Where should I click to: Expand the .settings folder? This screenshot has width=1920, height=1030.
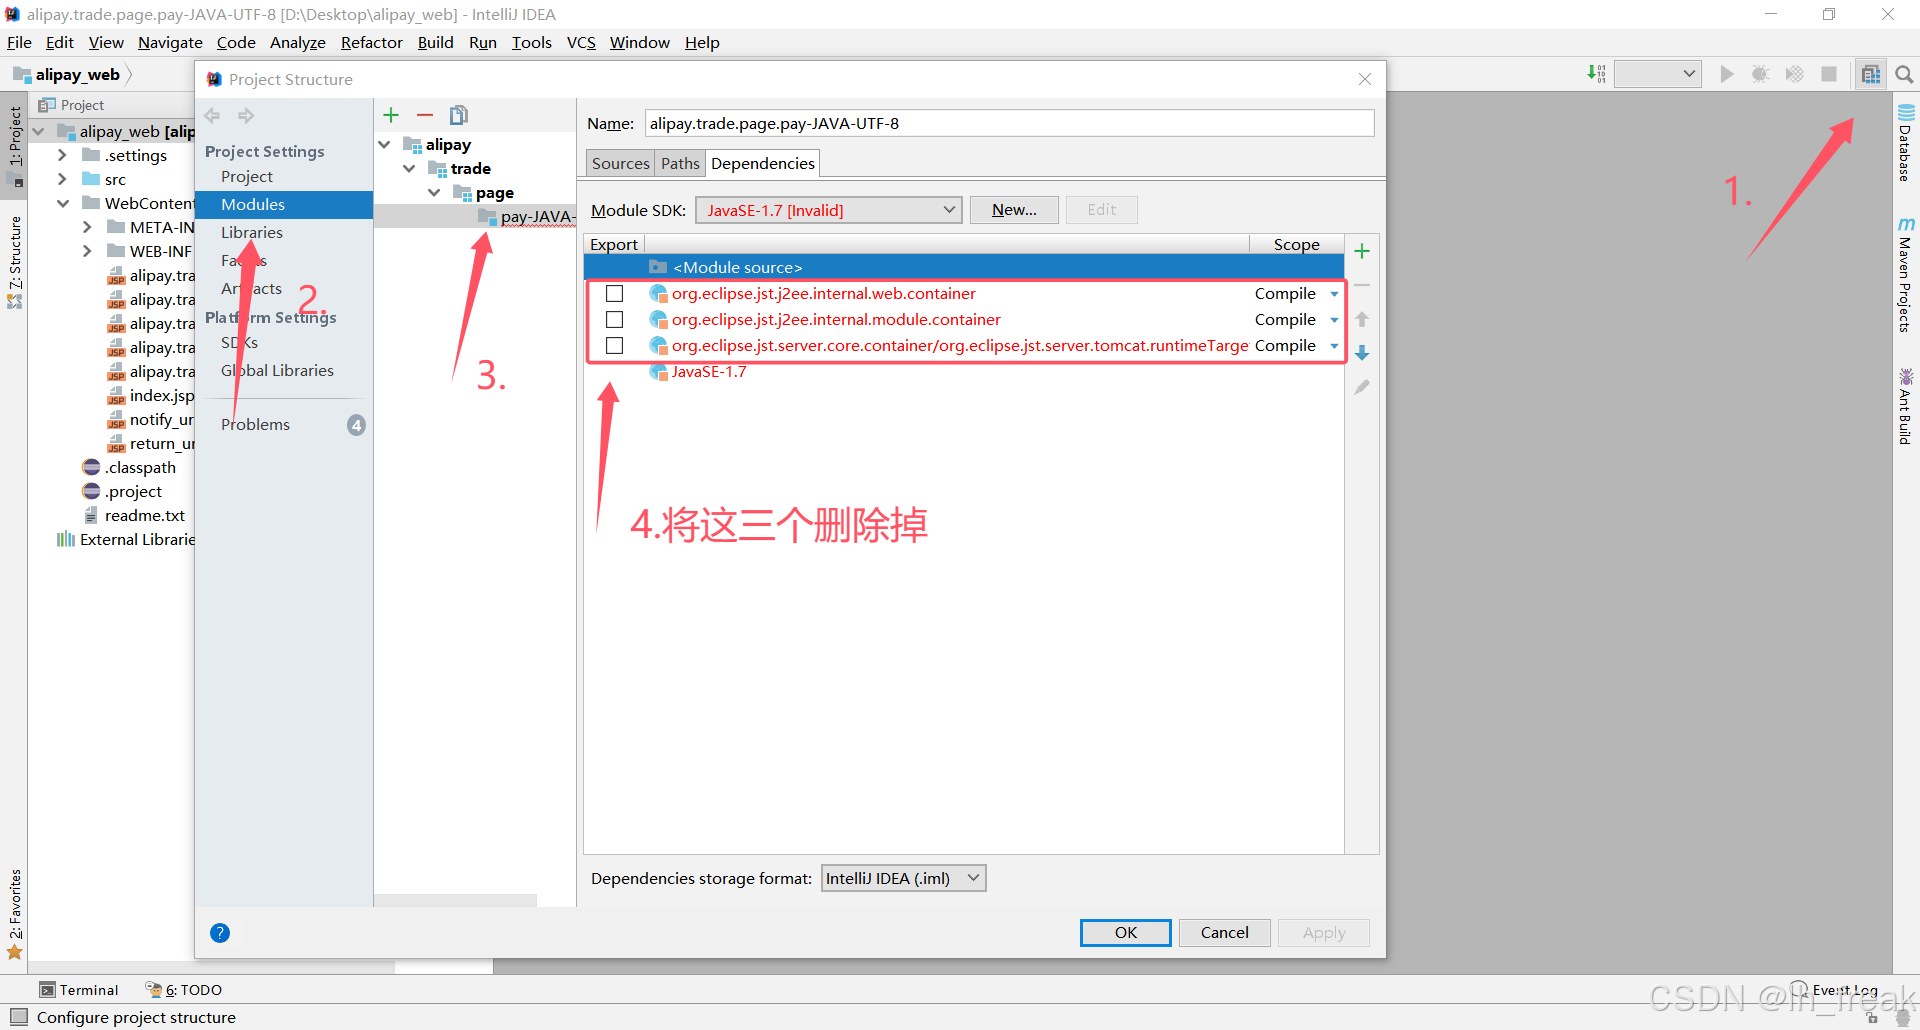63,155
